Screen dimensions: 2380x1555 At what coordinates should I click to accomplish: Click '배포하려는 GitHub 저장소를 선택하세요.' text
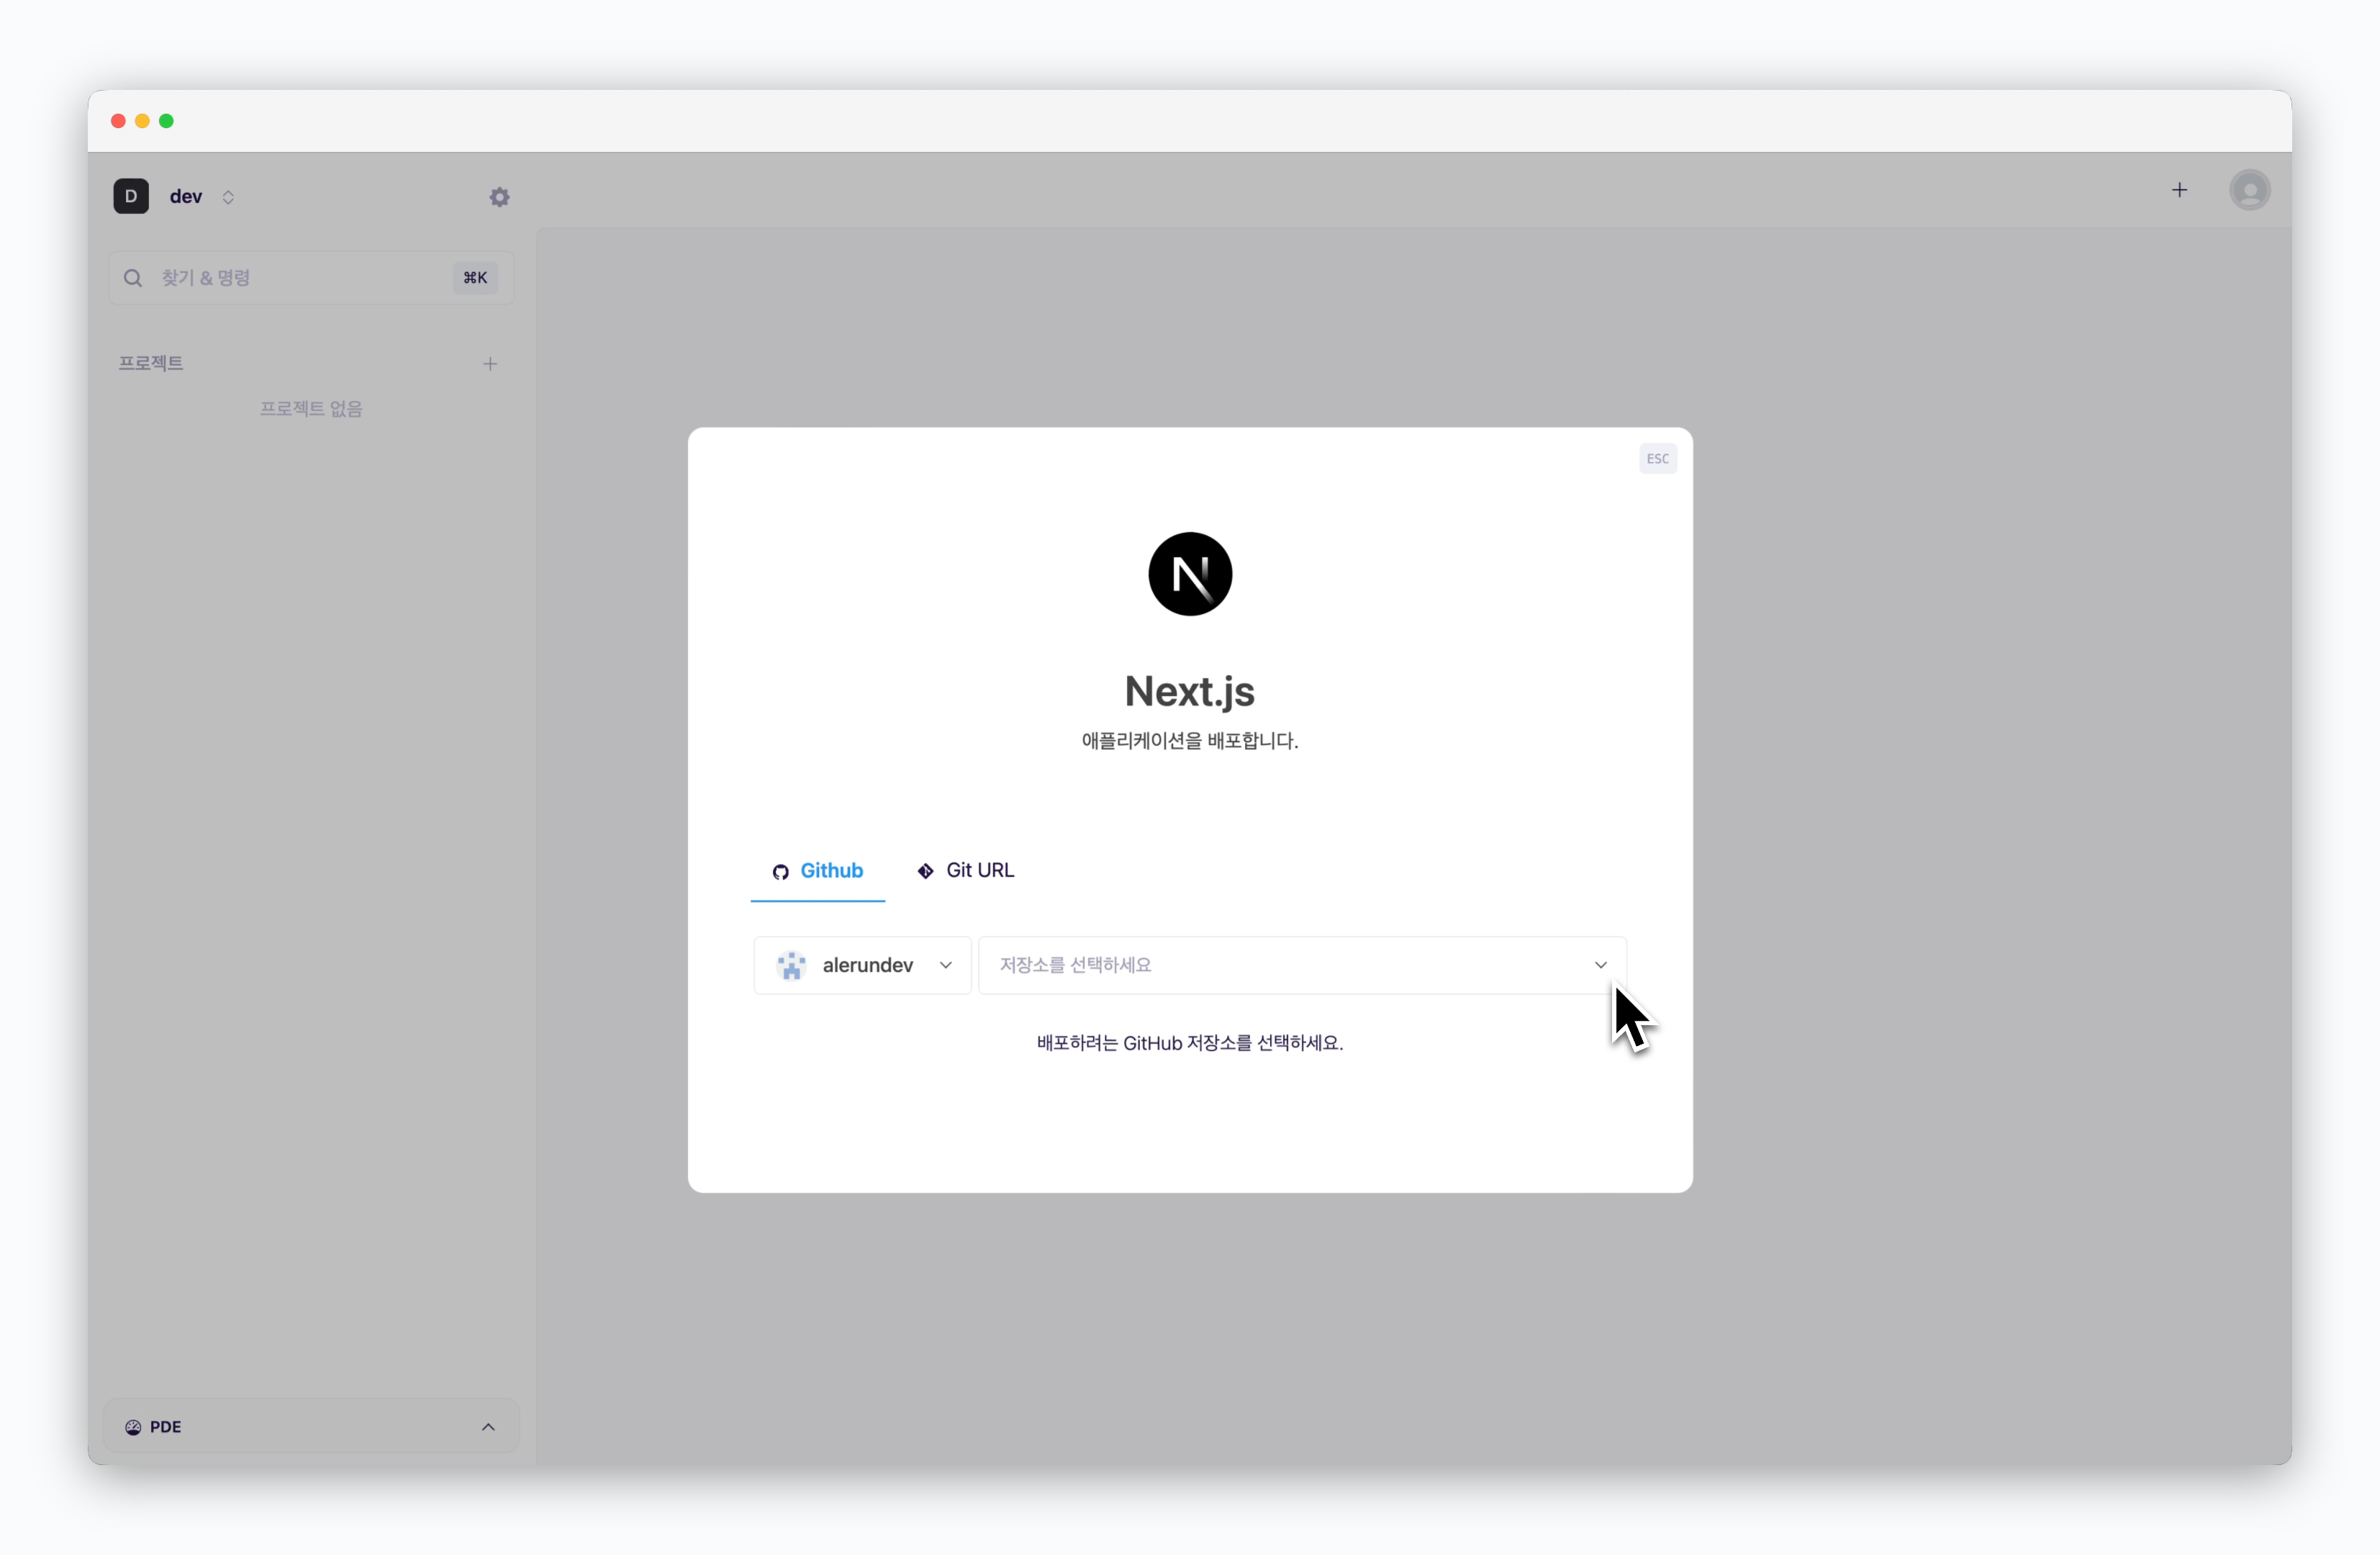tap(1190, 1043)
